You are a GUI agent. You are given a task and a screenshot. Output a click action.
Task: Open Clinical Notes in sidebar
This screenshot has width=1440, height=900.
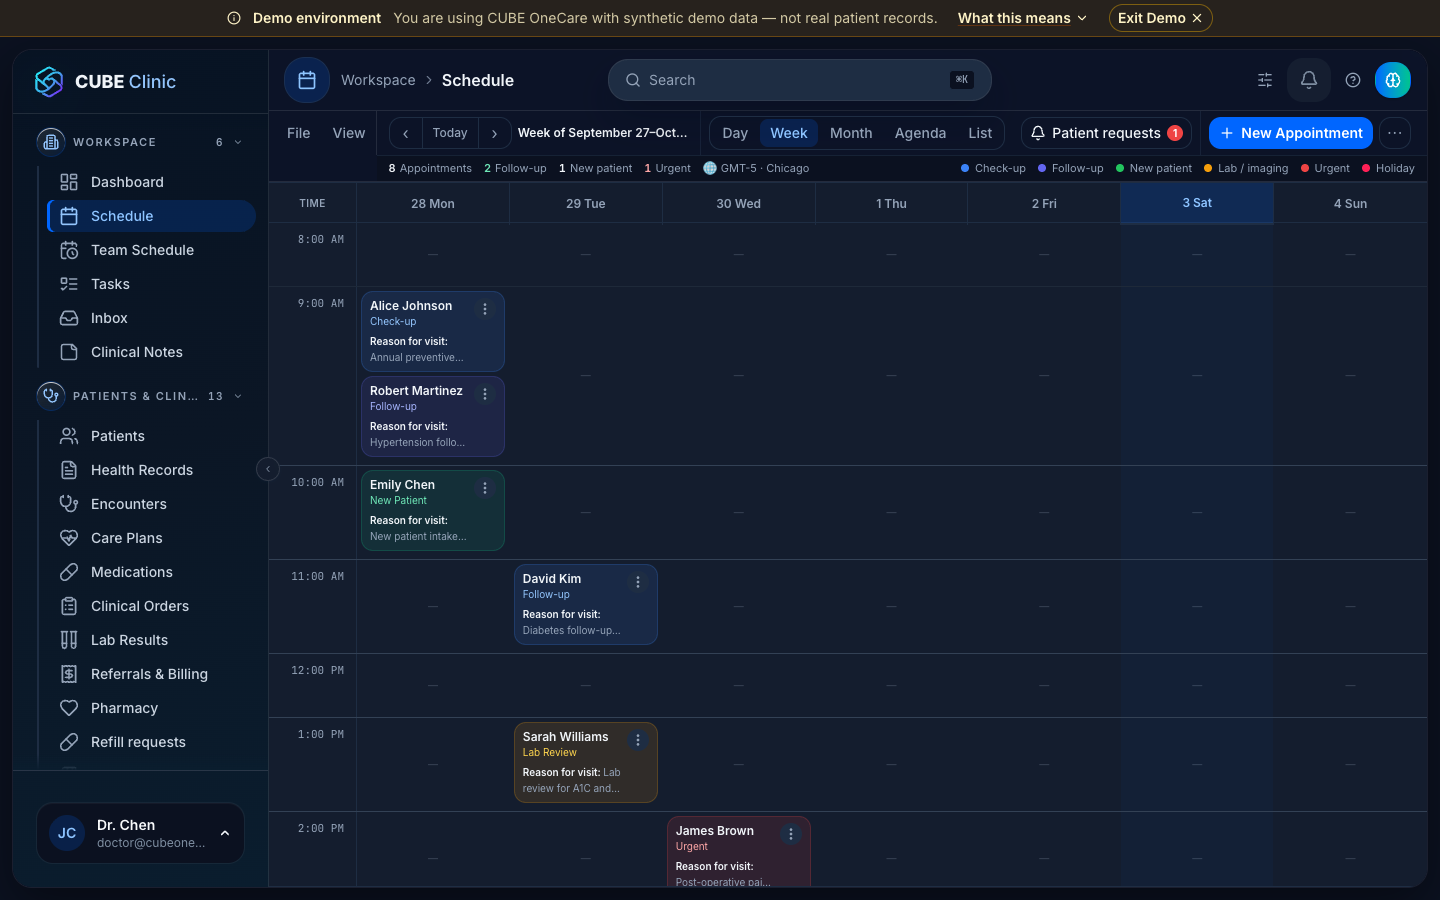click(x=151, y=352)
